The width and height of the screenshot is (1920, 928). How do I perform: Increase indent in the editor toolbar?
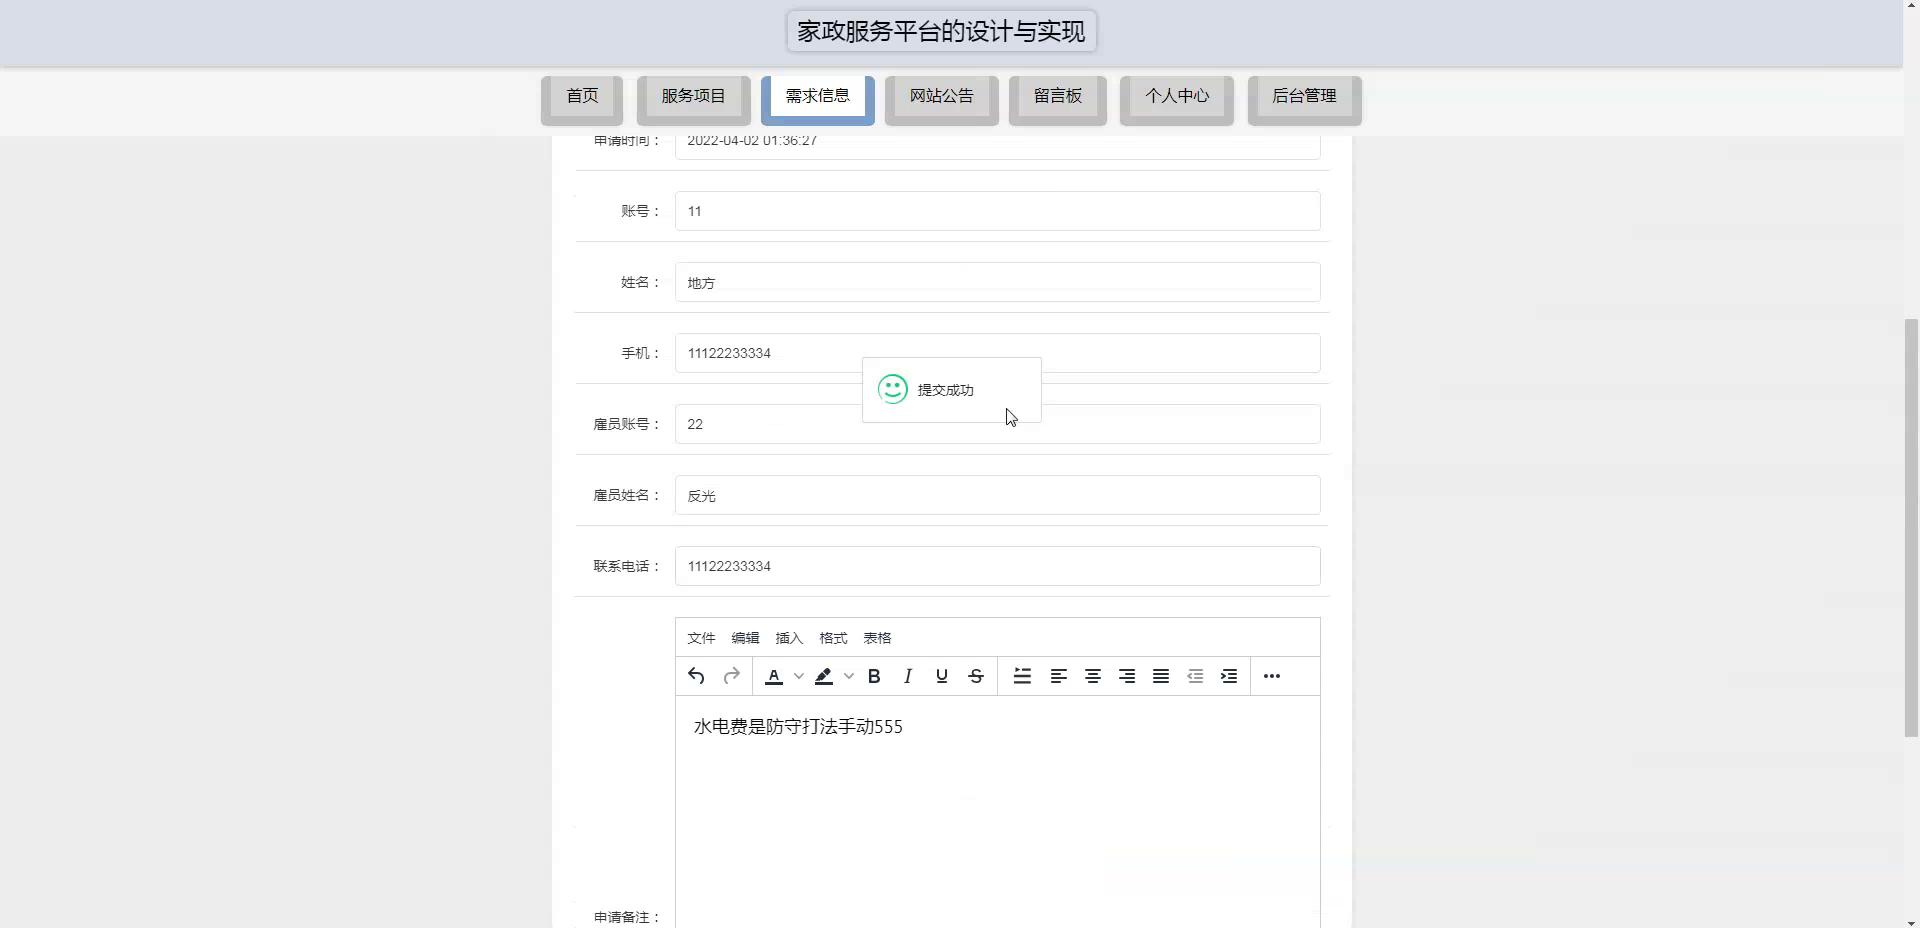pos(1228,676)
